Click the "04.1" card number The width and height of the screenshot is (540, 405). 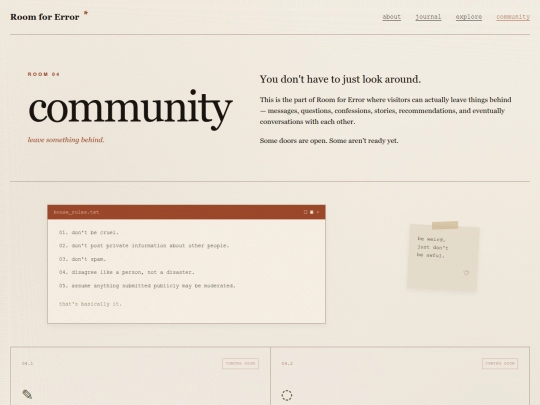pos(28,363)
